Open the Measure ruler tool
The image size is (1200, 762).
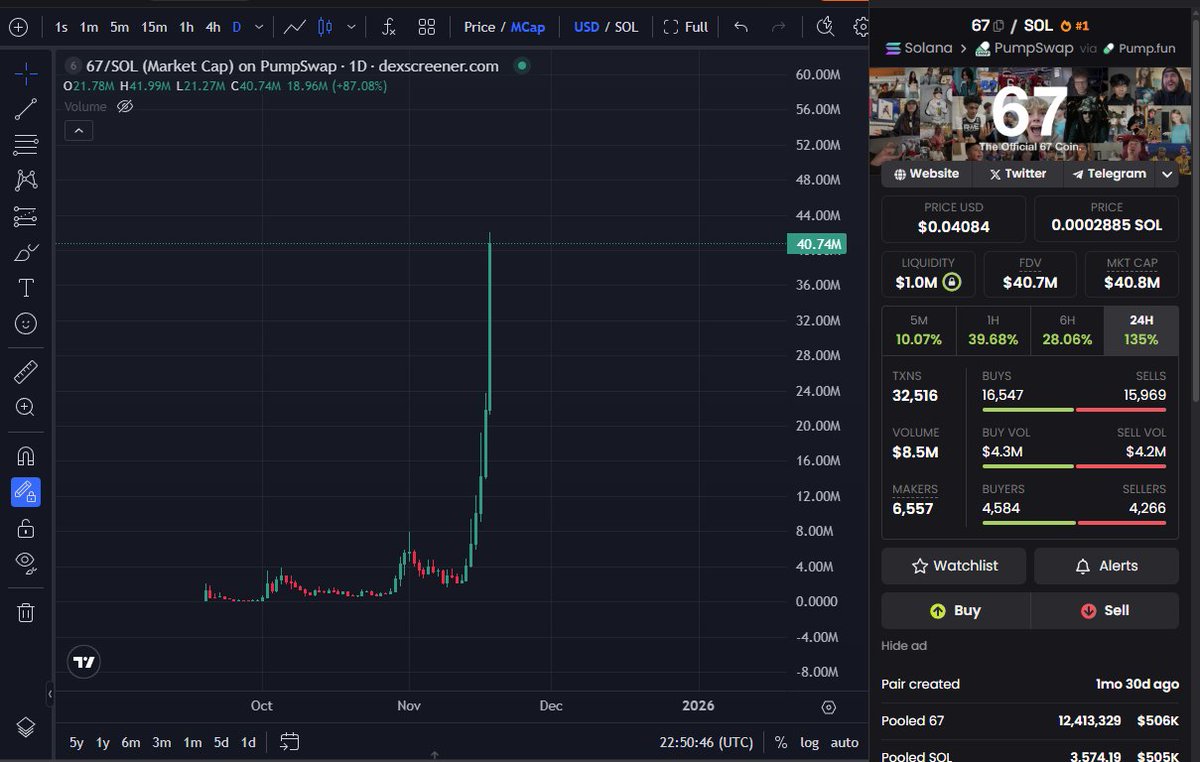(x=27, y=371)
